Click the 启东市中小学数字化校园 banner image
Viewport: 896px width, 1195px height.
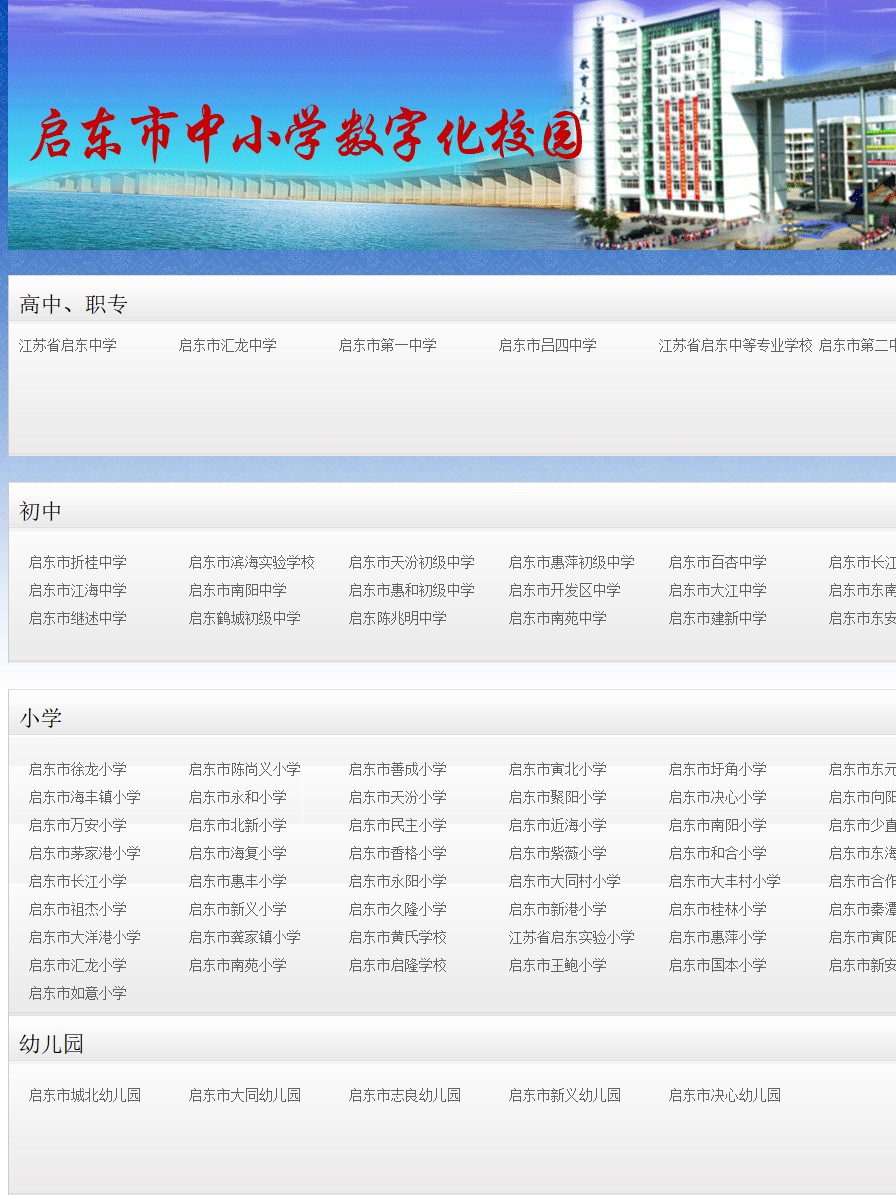(x=450, y=125)
